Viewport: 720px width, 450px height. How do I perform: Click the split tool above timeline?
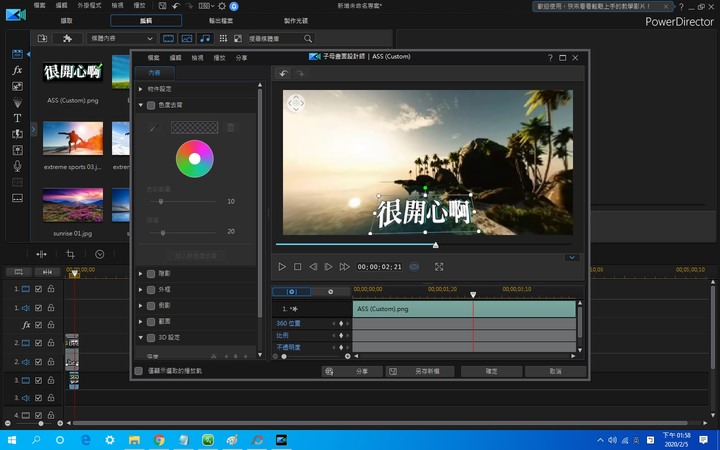tap(41, 254)
